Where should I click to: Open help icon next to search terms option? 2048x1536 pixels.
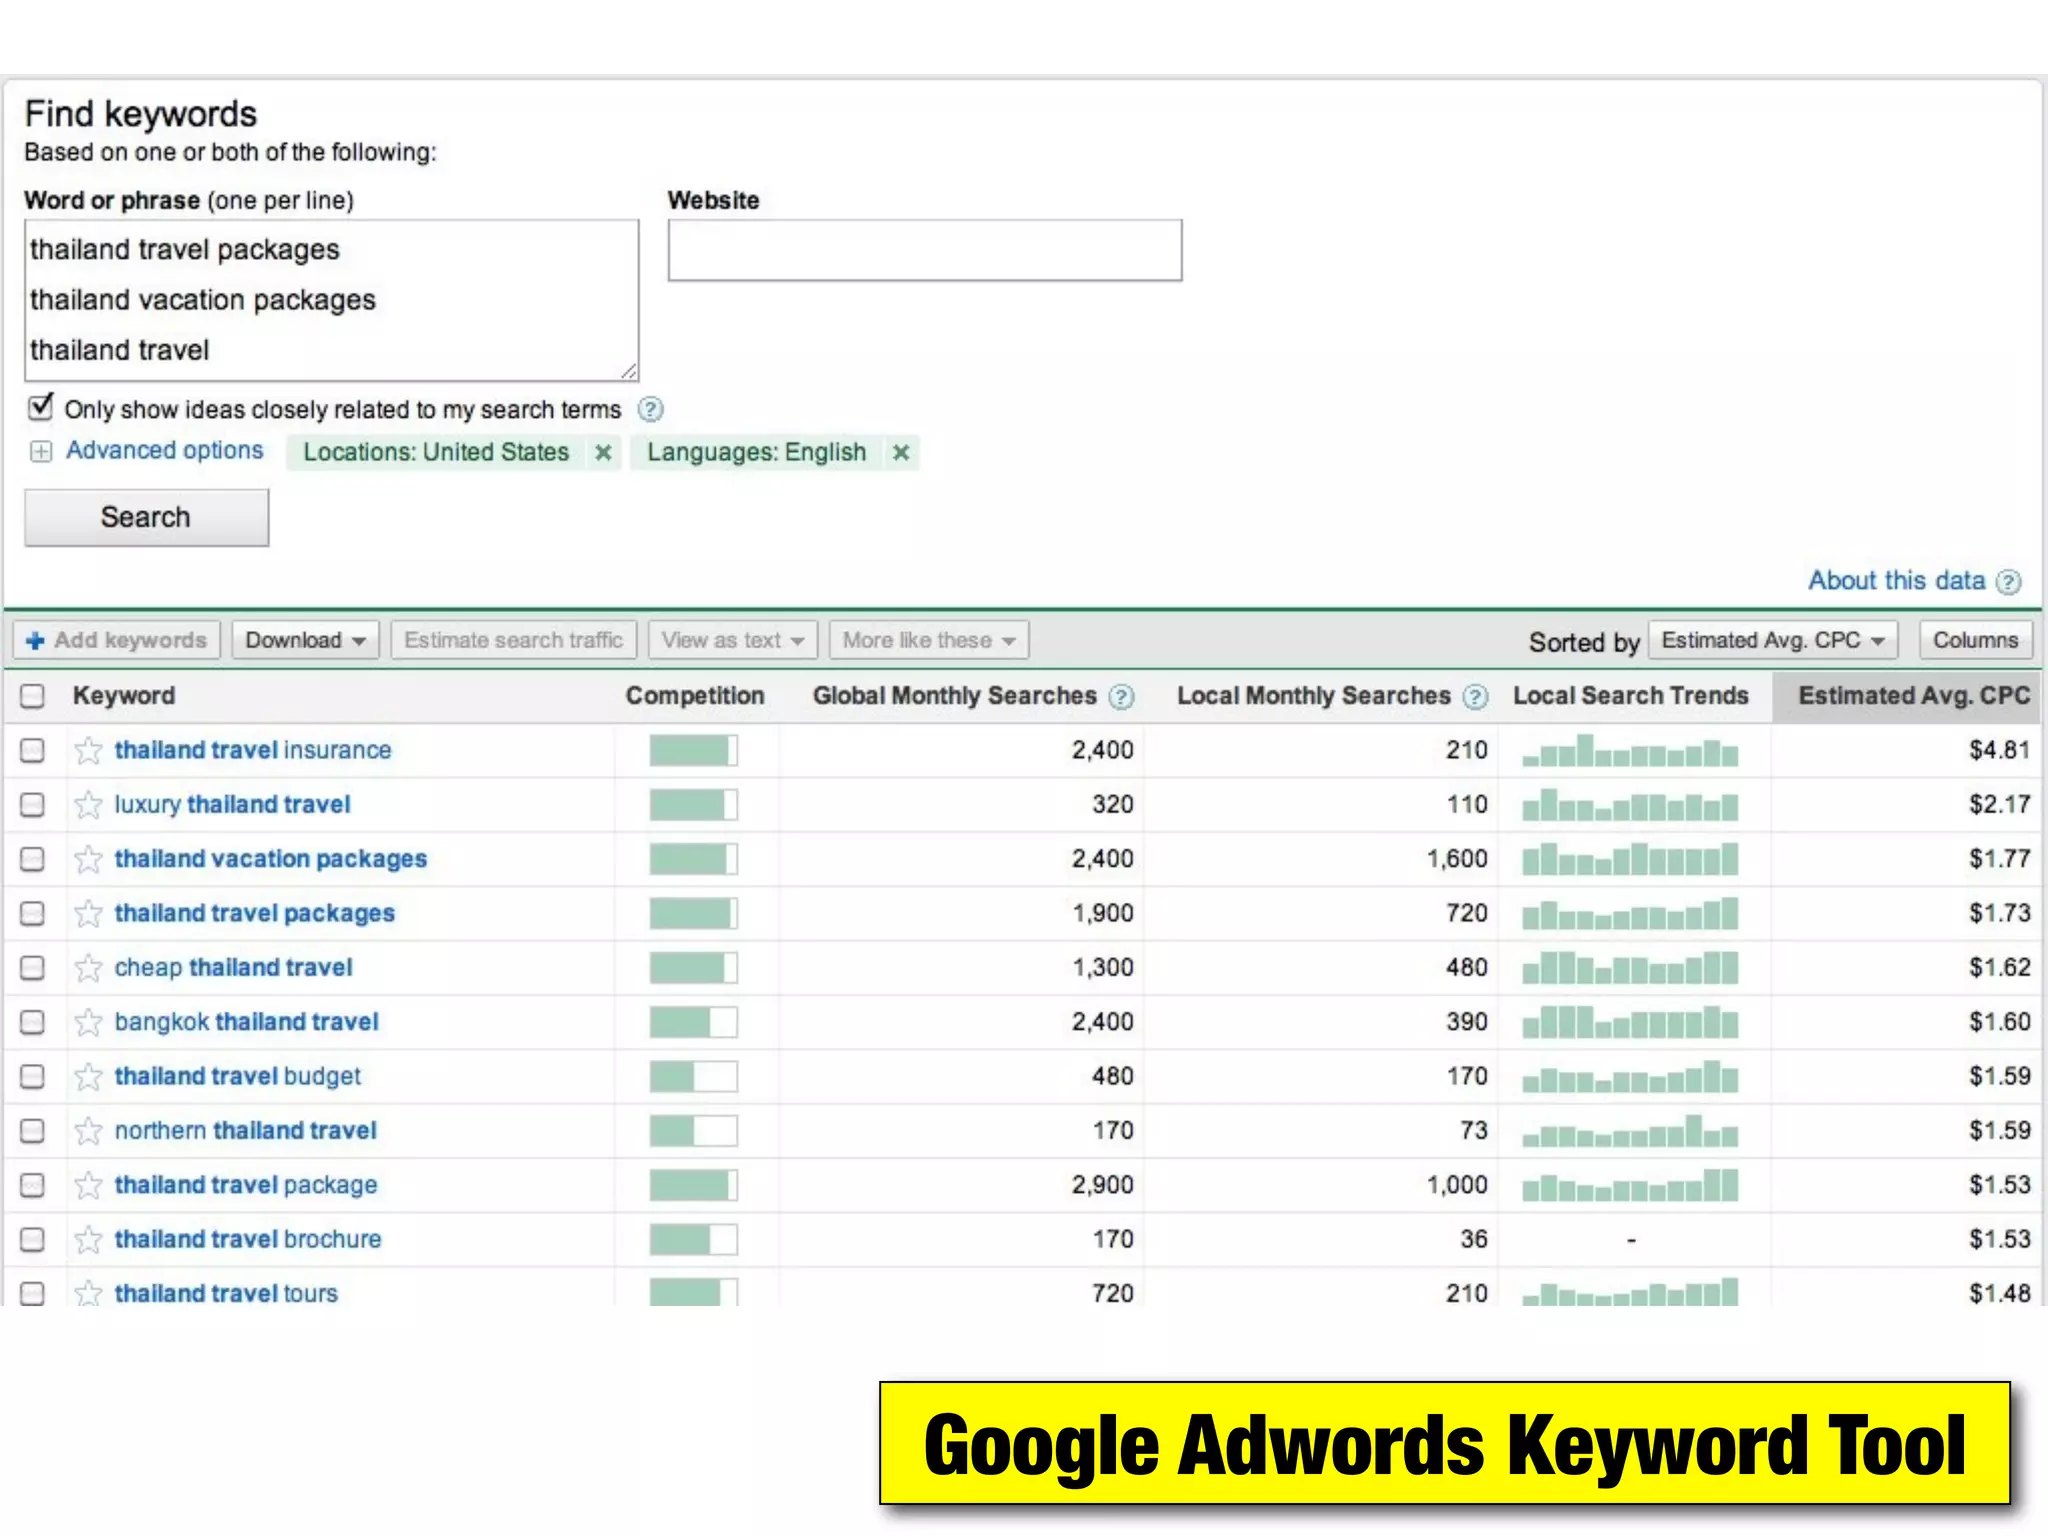[x=650, y=409]
